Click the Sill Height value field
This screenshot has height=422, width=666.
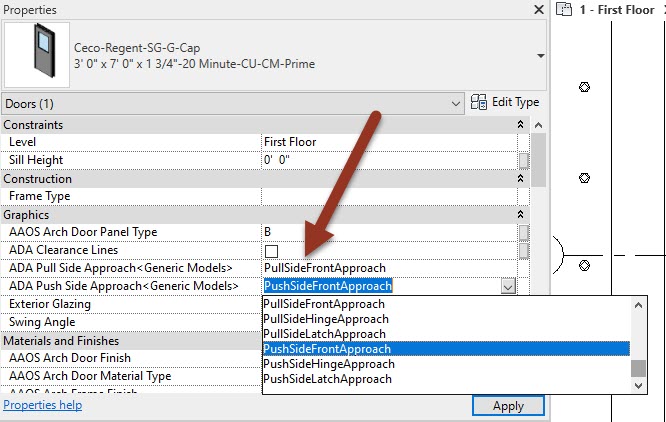tap(389, 160)
